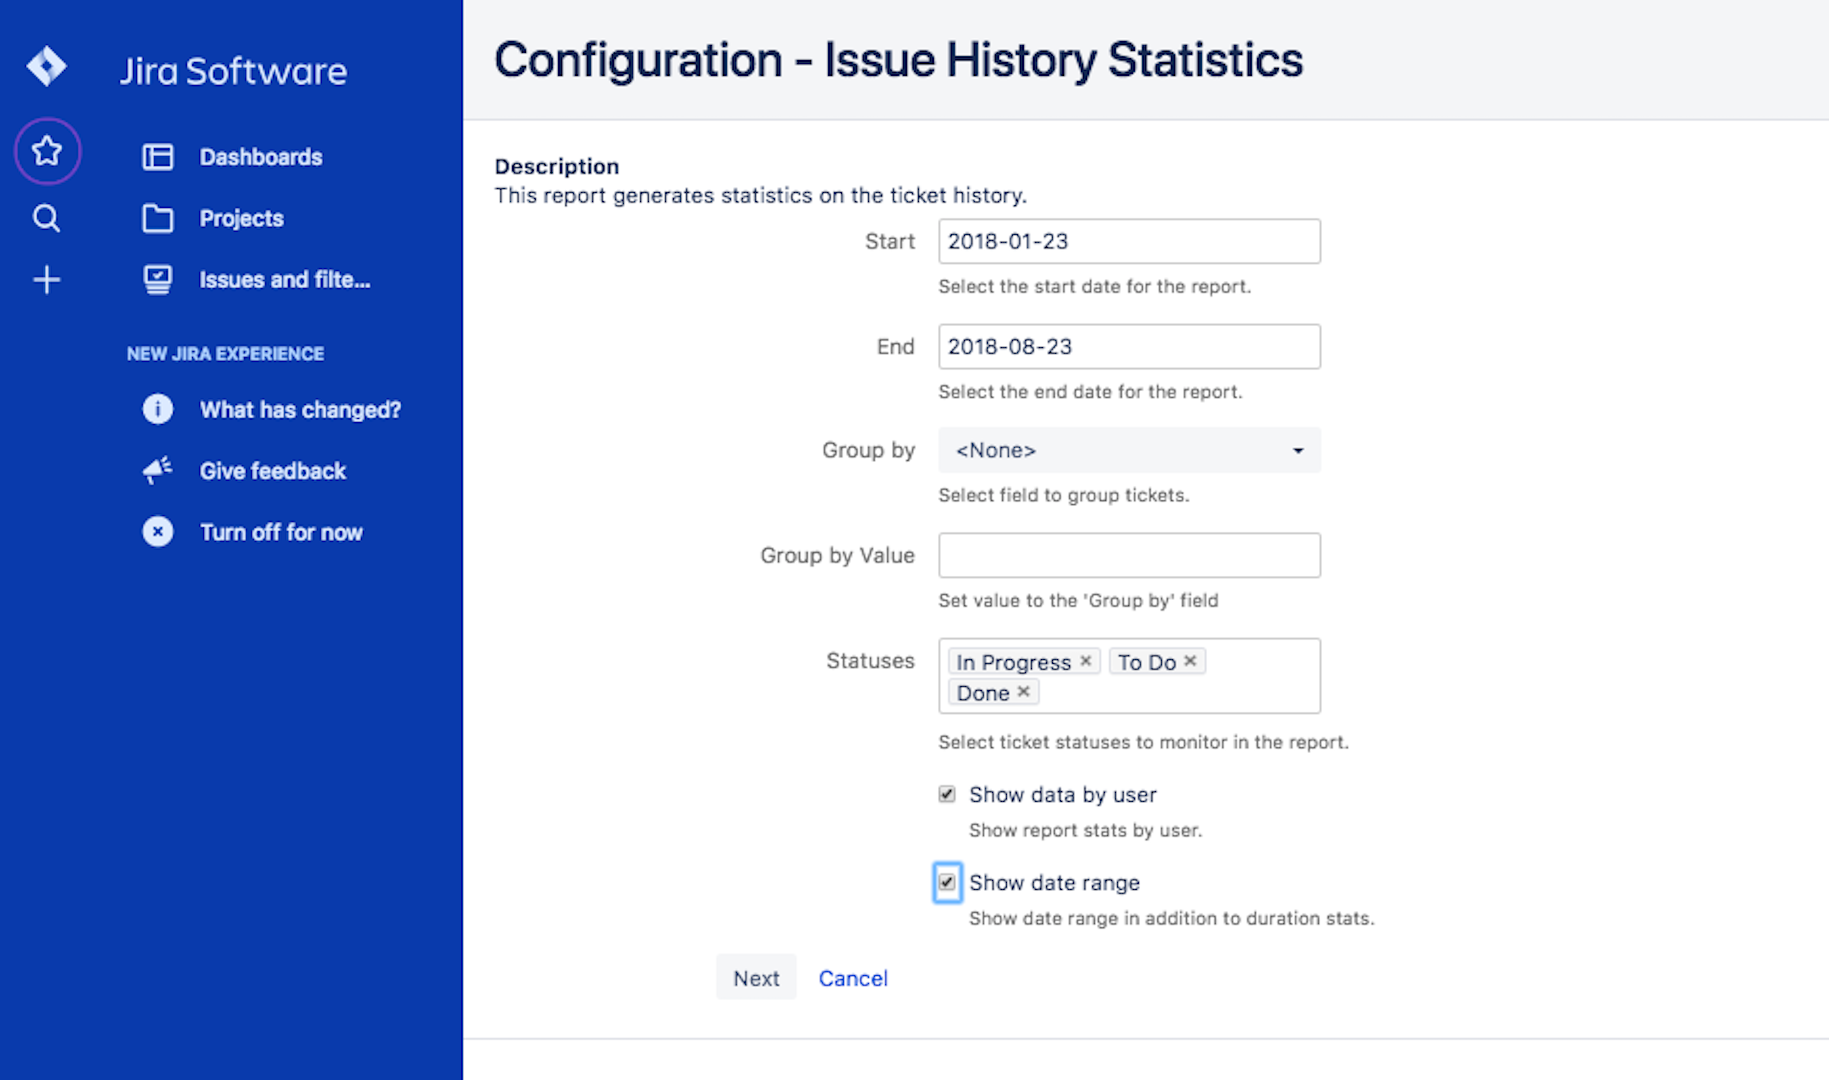Image resolution: width=1829 pixels, height=1080 pixels.
Task: Cancel the report configuration
Action: [x=853, y=978]
